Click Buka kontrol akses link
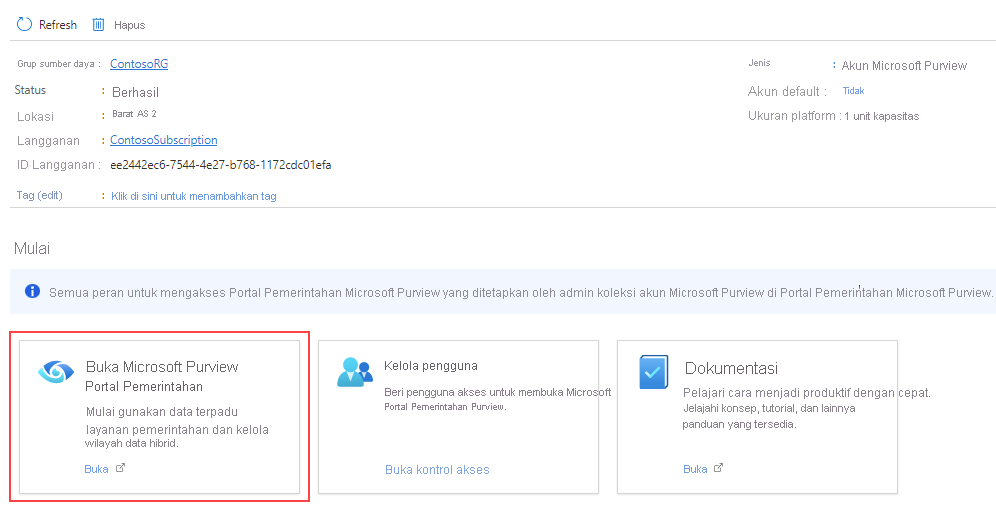 (437, 470)
